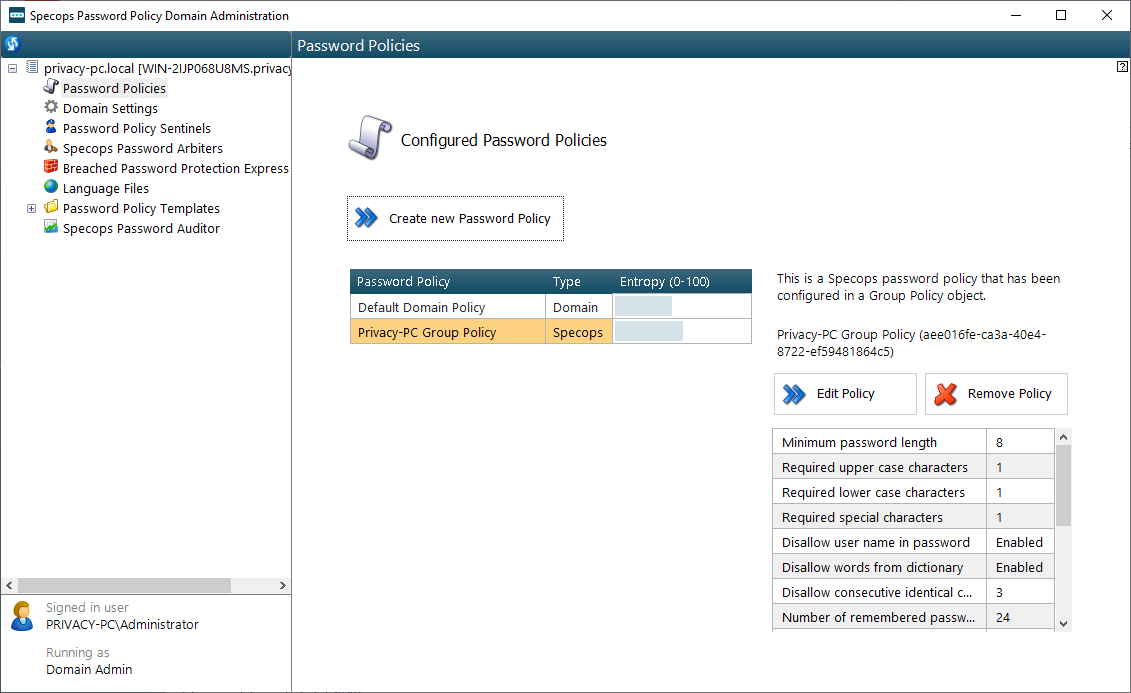Click Required special characters row

coord(913,517)
